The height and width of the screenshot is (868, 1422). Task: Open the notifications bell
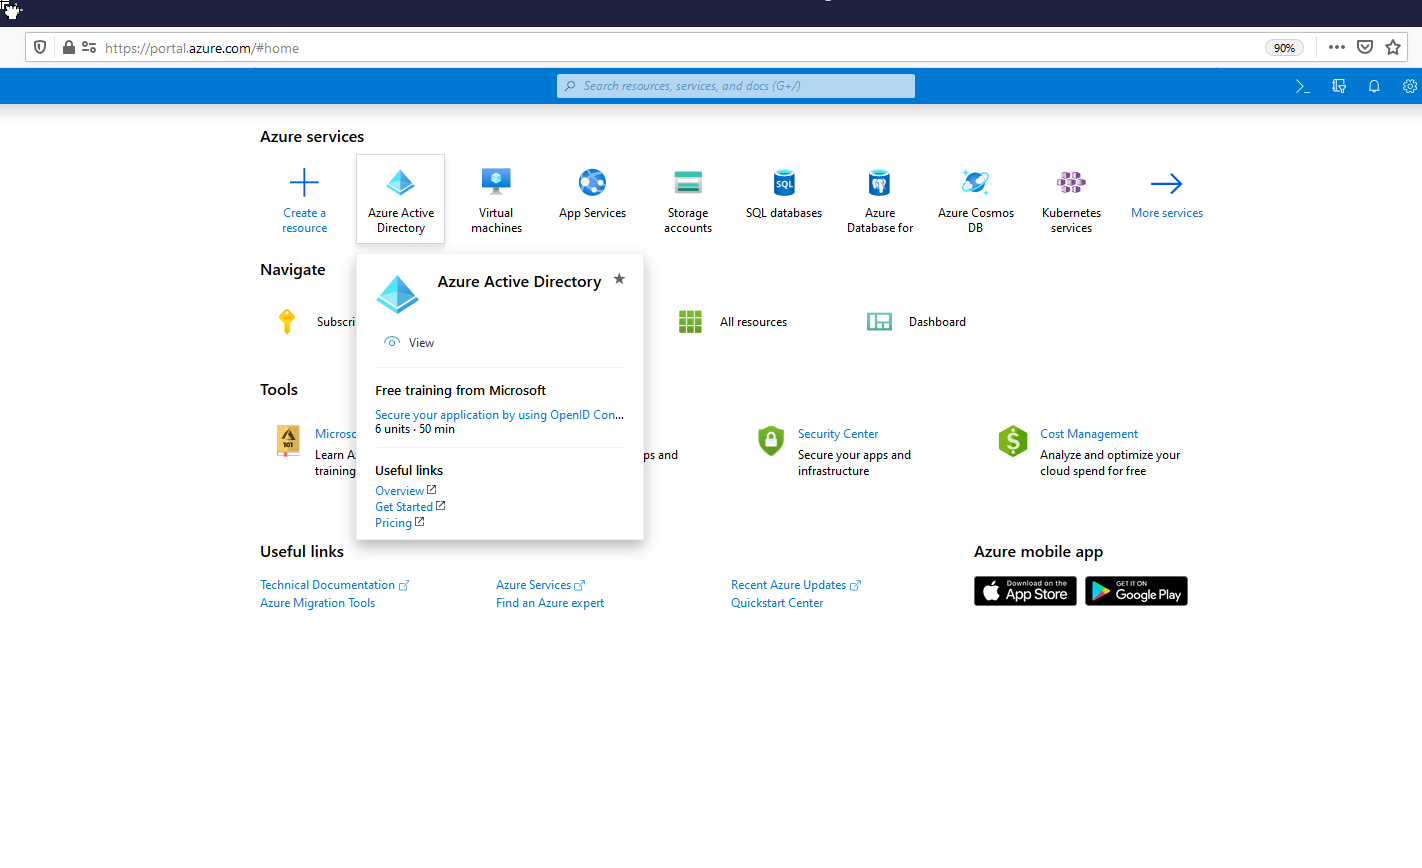(1374, 86)
